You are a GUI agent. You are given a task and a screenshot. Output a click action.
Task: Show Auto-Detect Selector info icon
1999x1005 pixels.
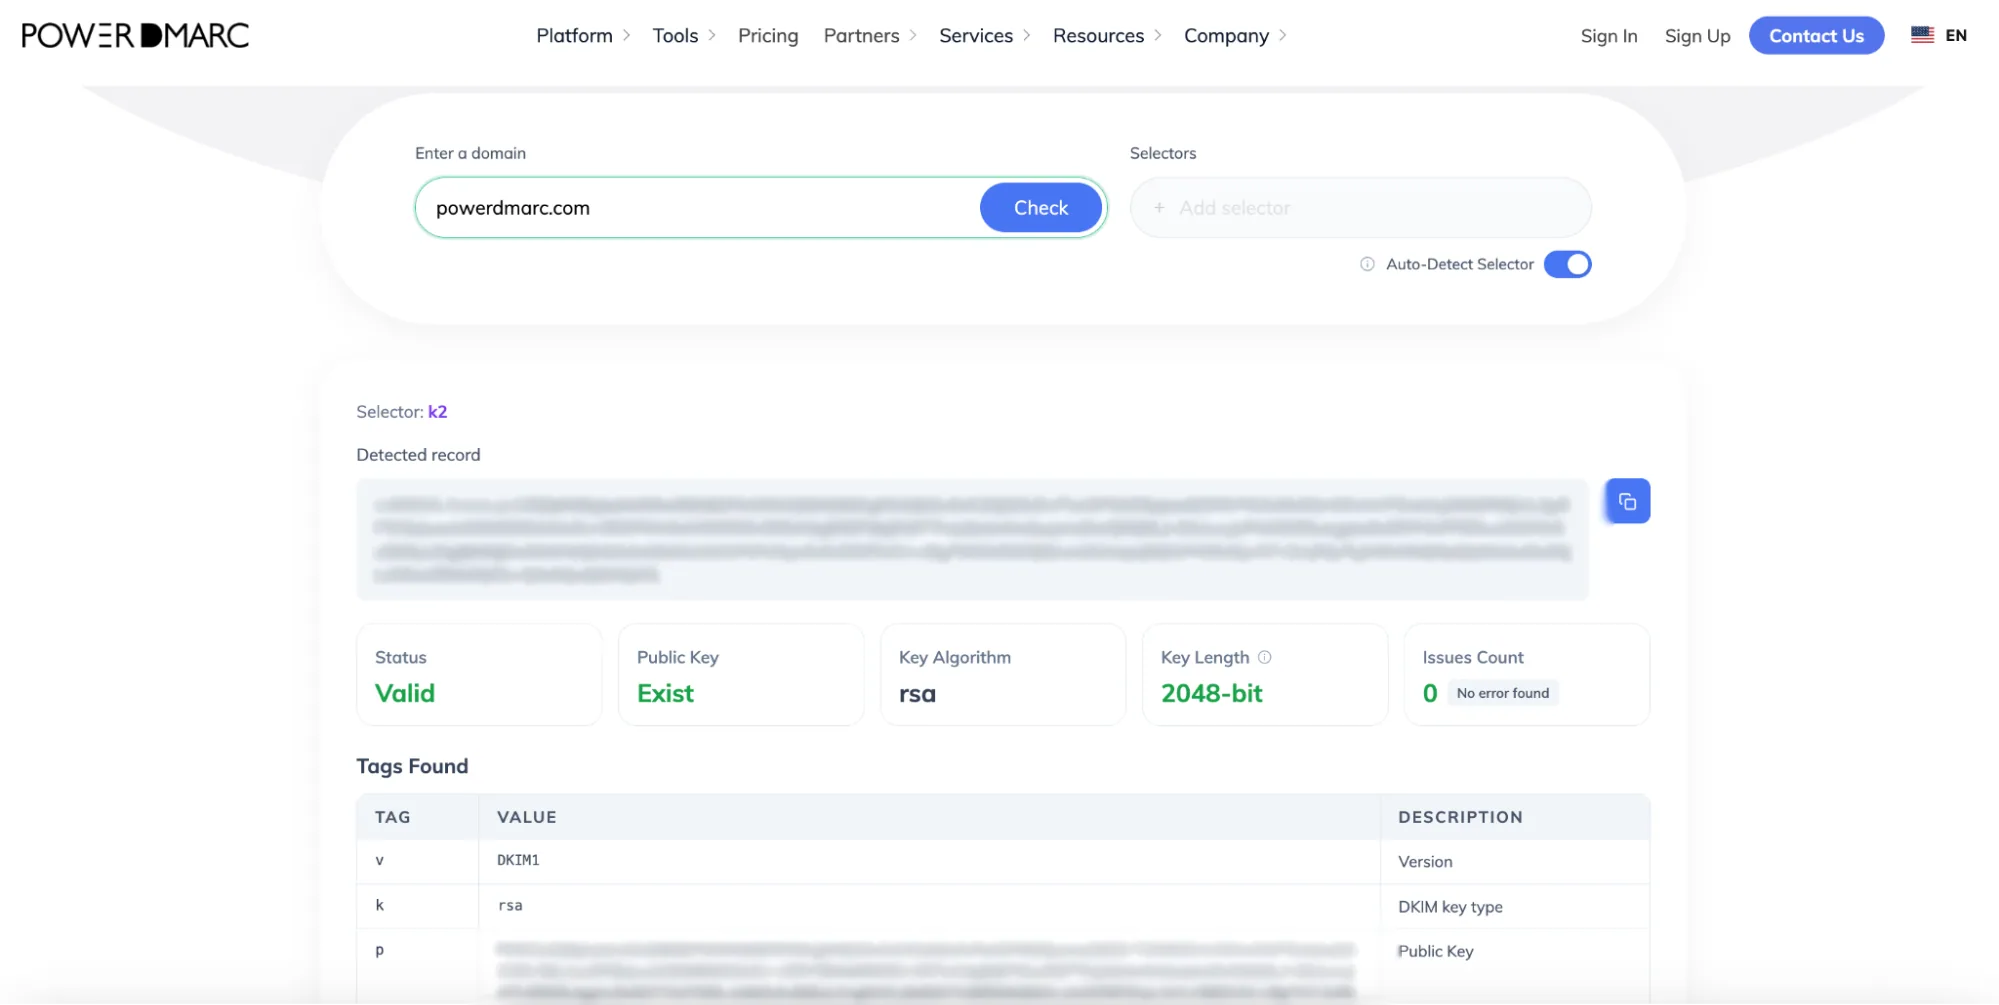tap(1367, 264)
